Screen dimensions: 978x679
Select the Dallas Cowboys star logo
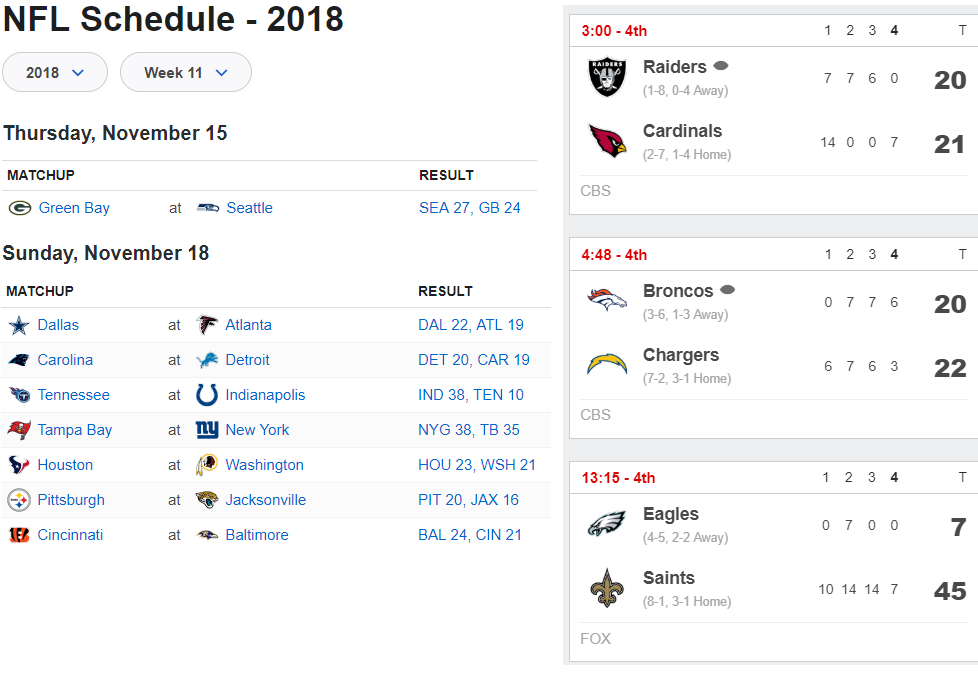point(19,325)
